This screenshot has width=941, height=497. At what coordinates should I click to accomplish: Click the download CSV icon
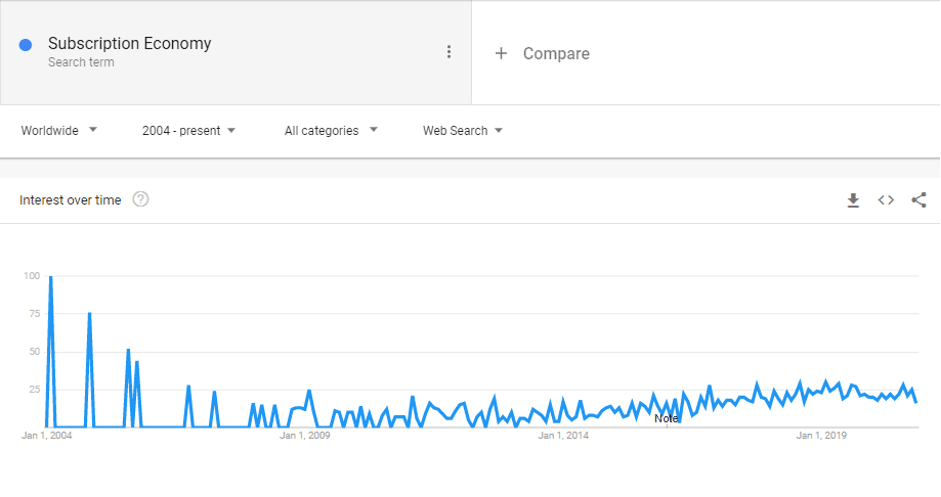click(x=853, y=200)
